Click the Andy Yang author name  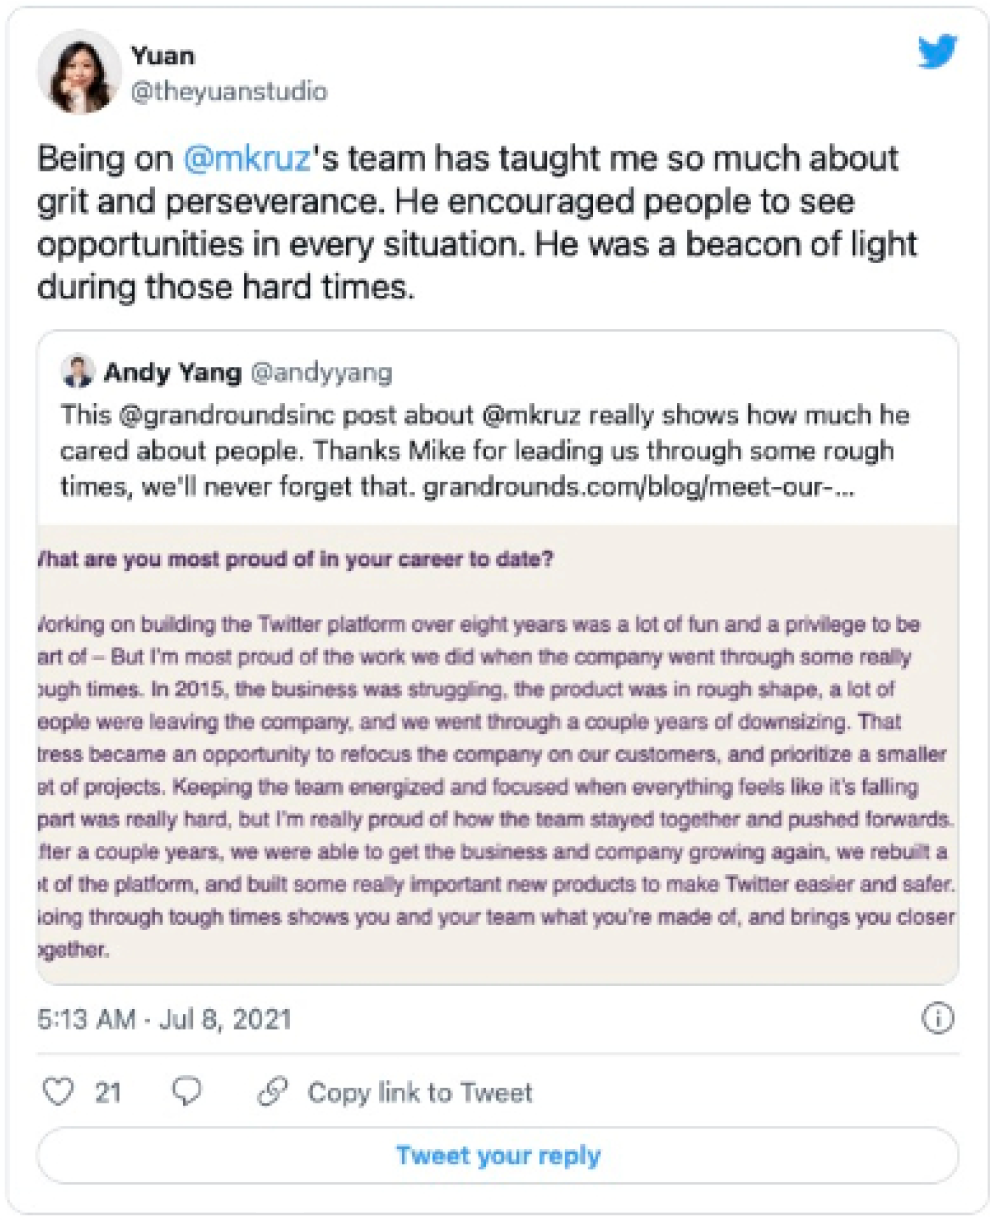point(172,373)
